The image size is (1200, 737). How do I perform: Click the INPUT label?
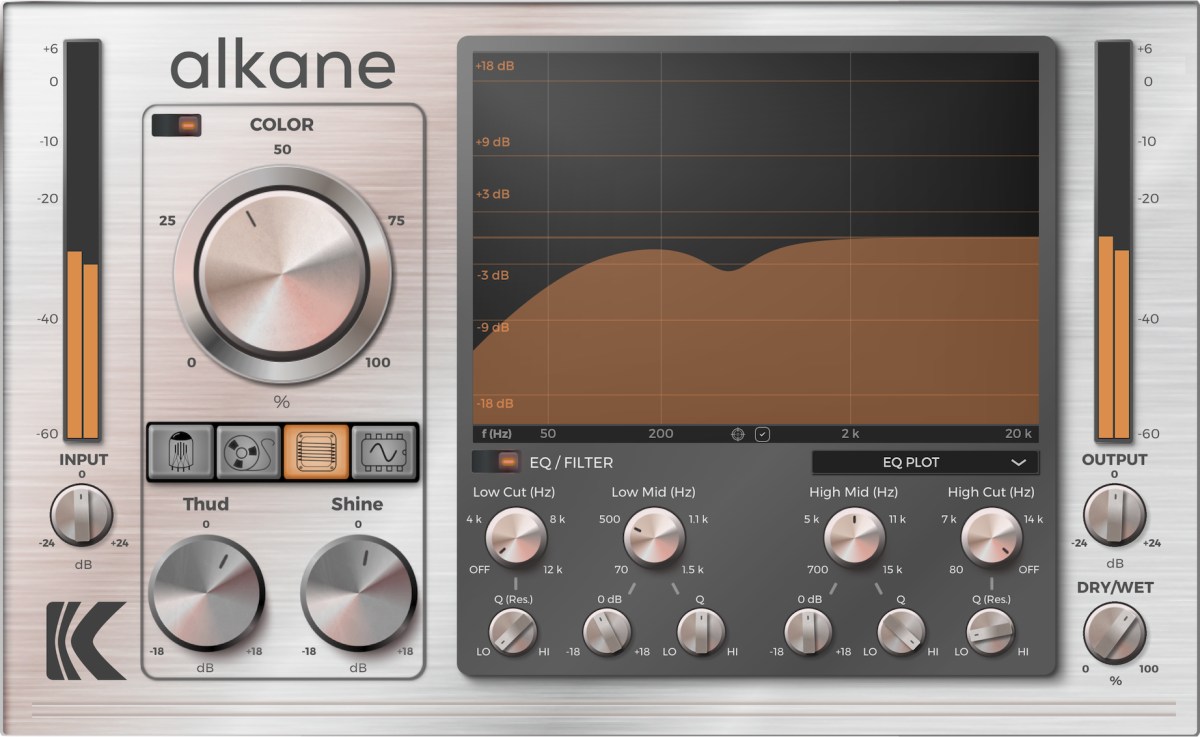click(x=84, y=460)
